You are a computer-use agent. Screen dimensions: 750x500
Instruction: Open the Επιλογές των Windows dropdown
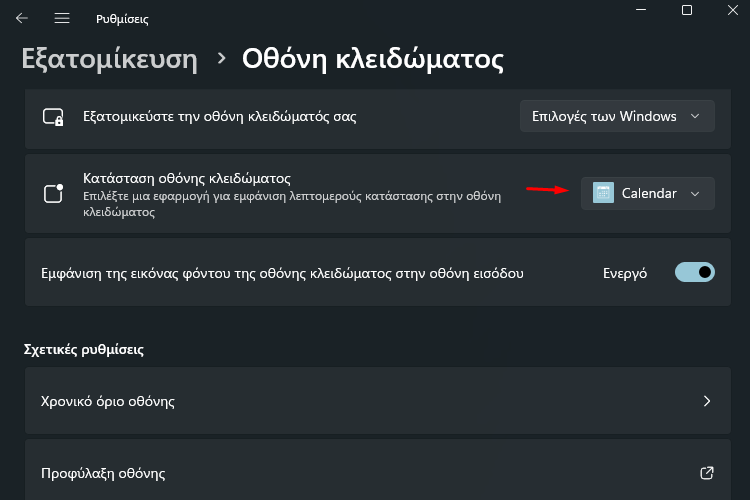pos(617,116)
